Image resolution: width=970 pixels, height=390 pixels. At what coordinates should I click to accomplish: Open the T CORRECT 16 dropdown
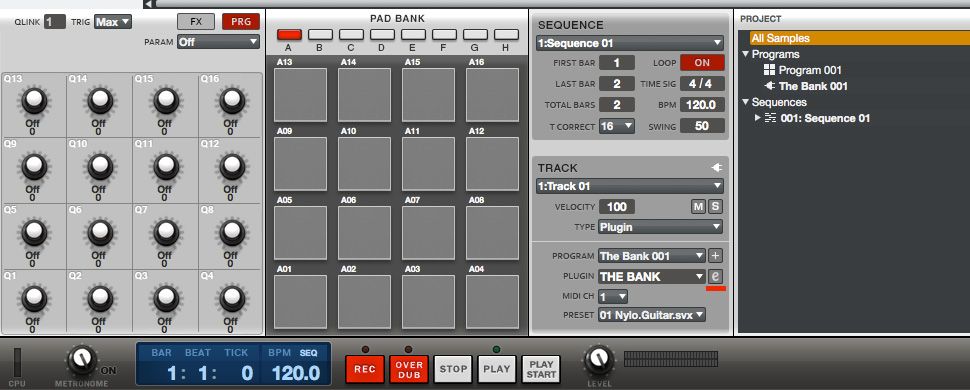coord(617,126)
